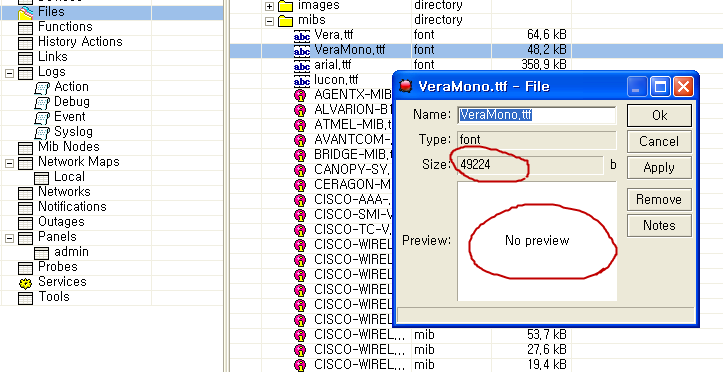Select the ALVARION-B mib file row
This screenshot has height=372, width=723.
coord(353,110)
